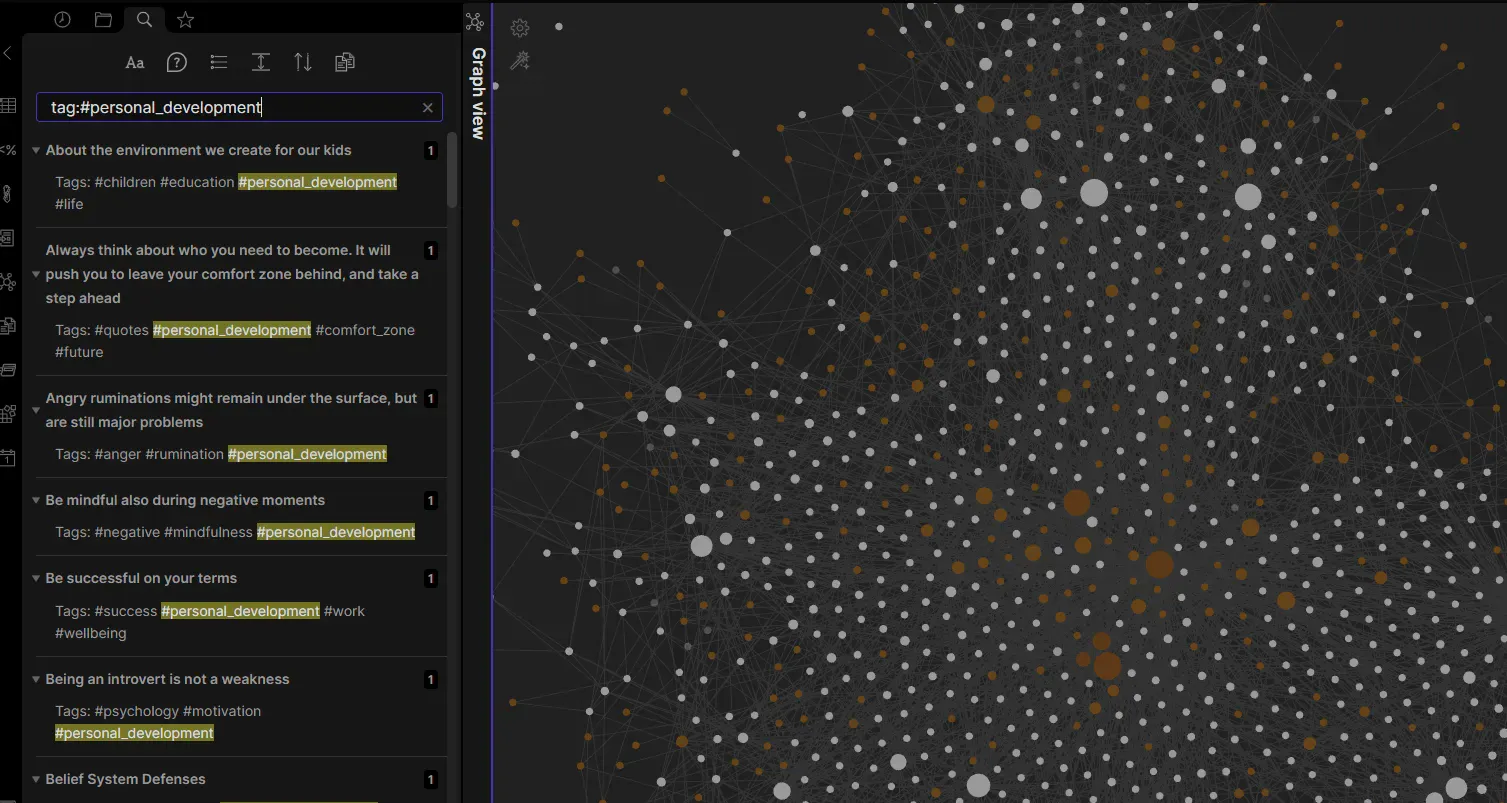Open the graph view ribbon icon
This screenshot has width=1507, height=803.
tap(7, 282)
